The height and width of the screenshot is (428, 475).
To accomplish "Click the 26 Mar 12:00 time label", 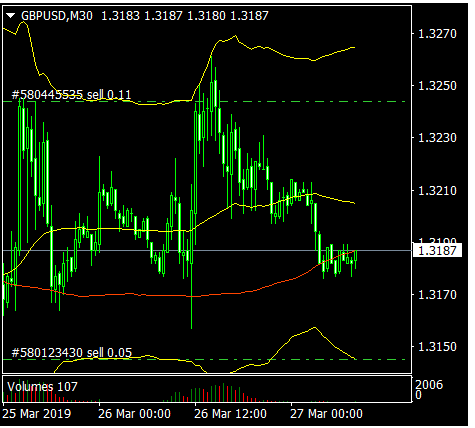I will [x=230, y=414].
